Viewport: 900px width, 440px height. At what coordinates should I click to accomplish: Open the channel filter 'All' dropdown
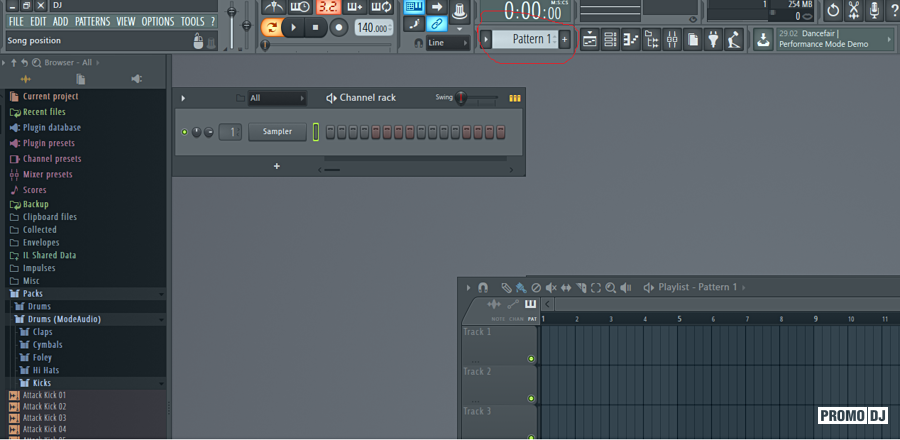276,98
